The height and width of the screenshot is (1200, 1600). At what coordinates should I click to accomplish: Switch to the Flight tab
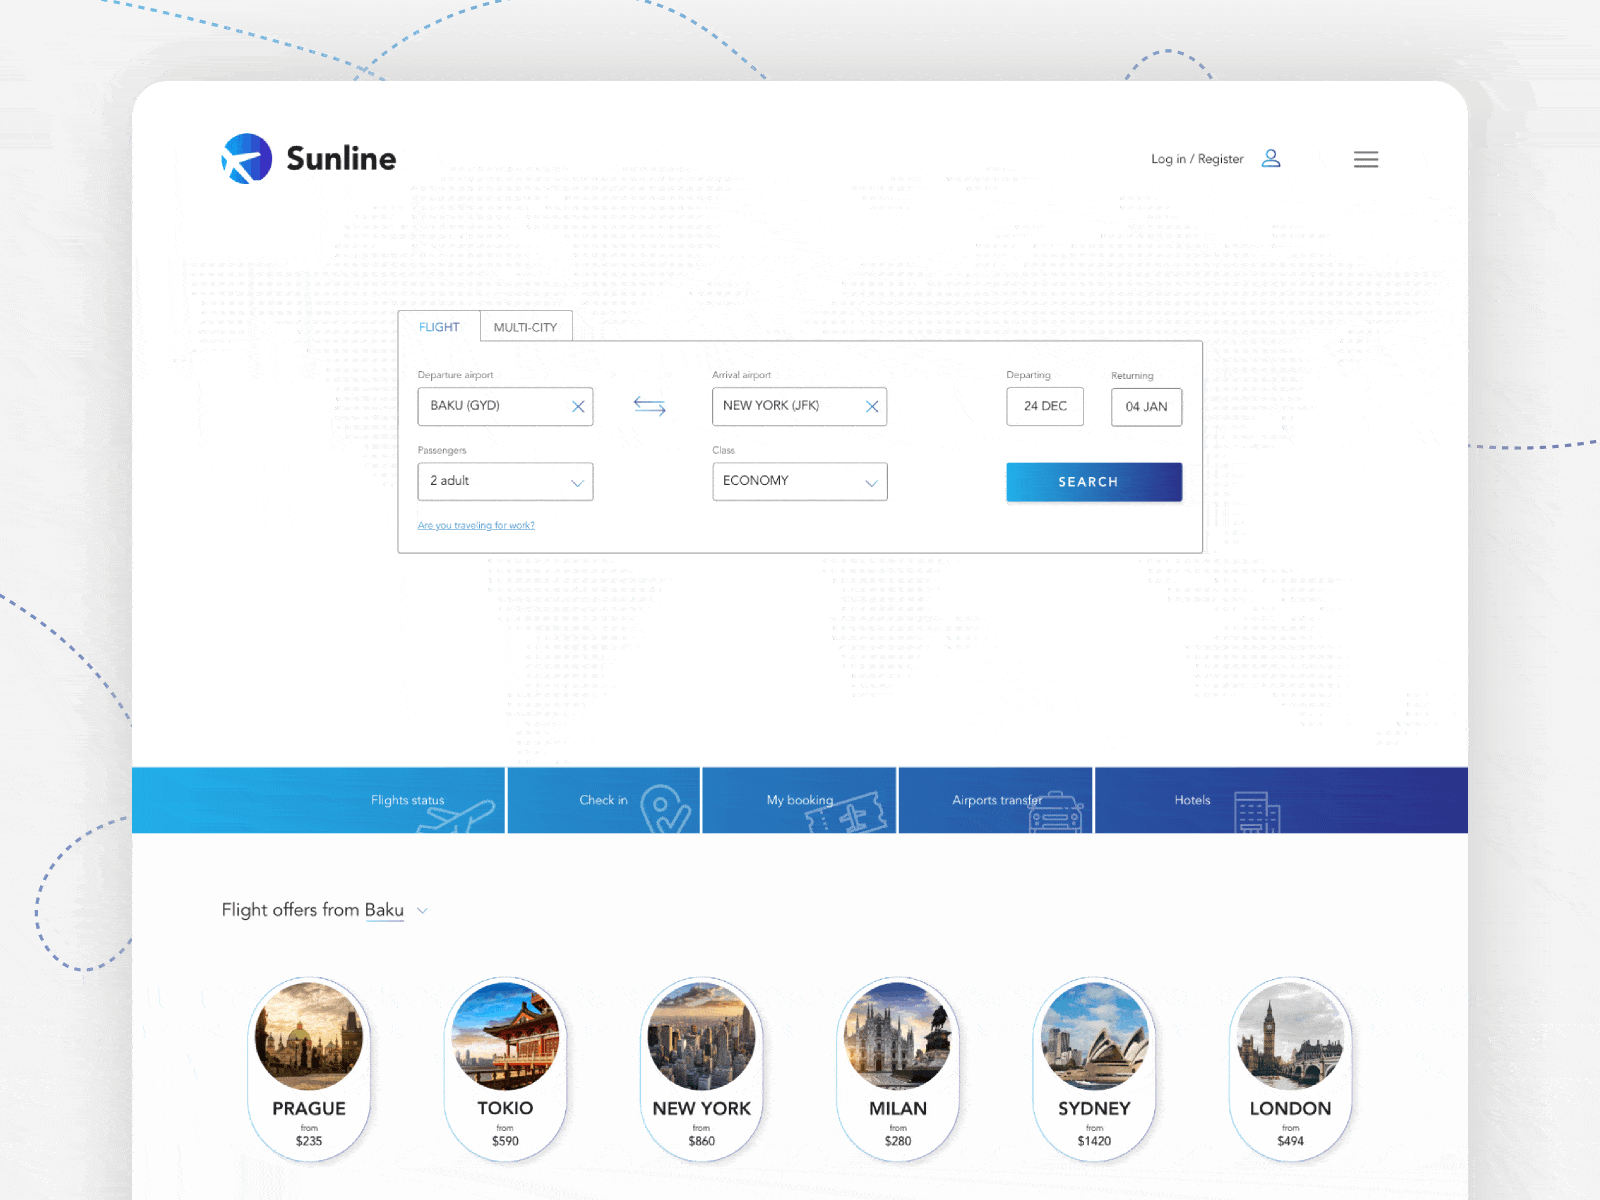point(439,327)
